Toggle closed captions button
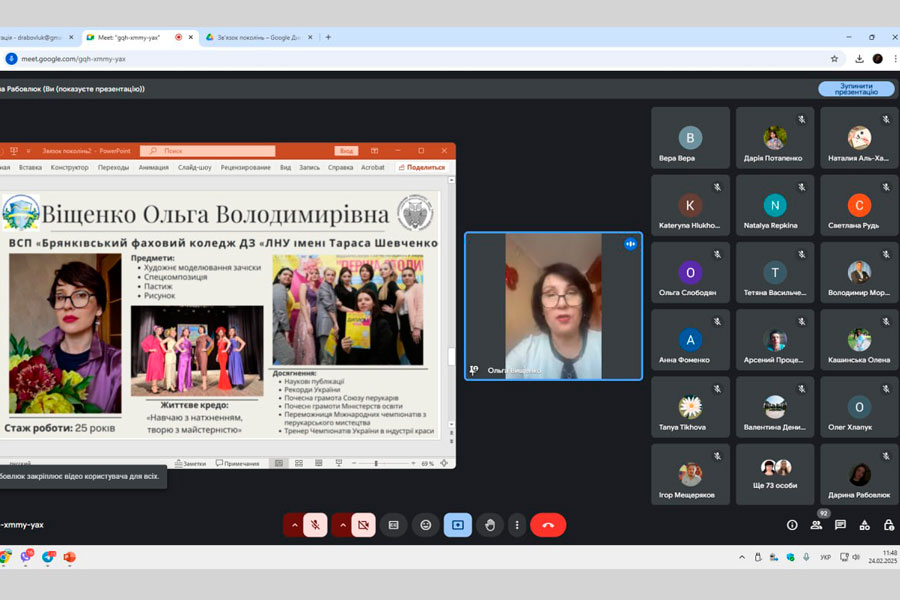 [x=394, y=525]
